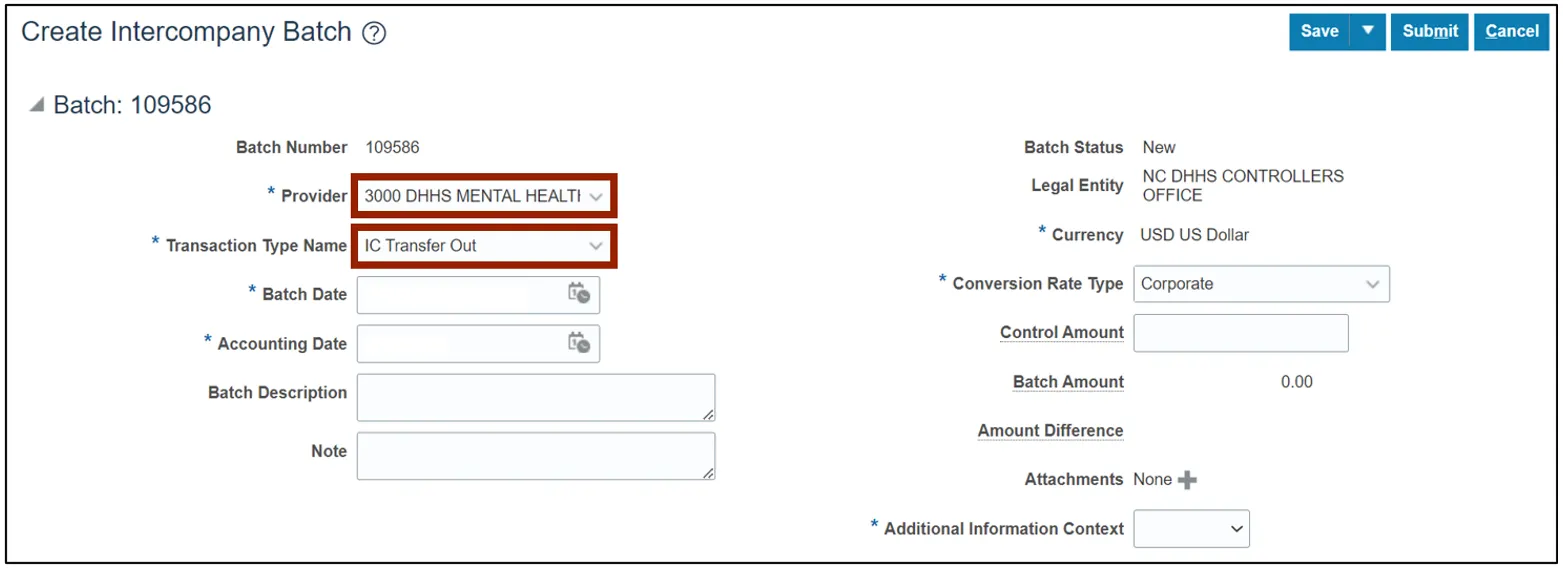
Task: Collapse the Batch: 109586 section
Action: coord(36,105)
